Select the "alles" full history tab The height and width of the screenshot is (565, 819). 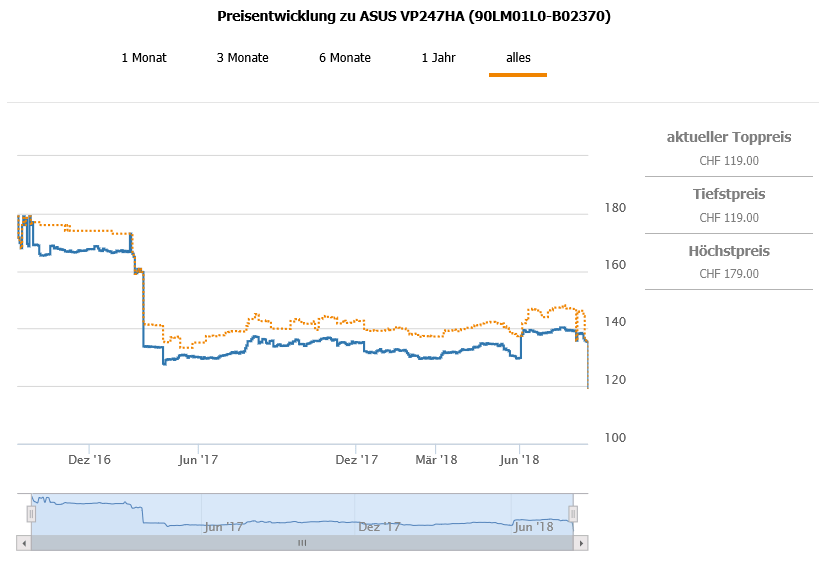518,58
